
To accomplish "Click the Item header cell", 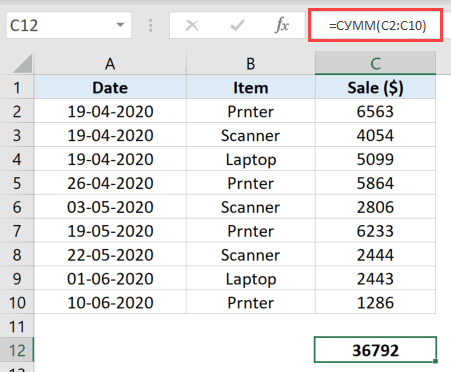I will click(251, 87).
